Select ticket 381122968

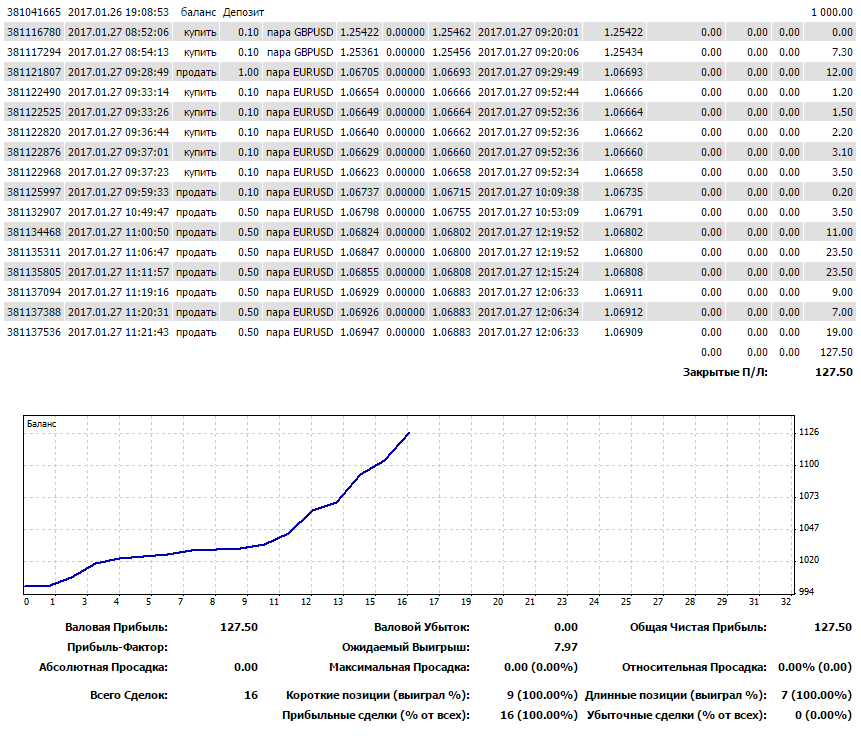33,172
